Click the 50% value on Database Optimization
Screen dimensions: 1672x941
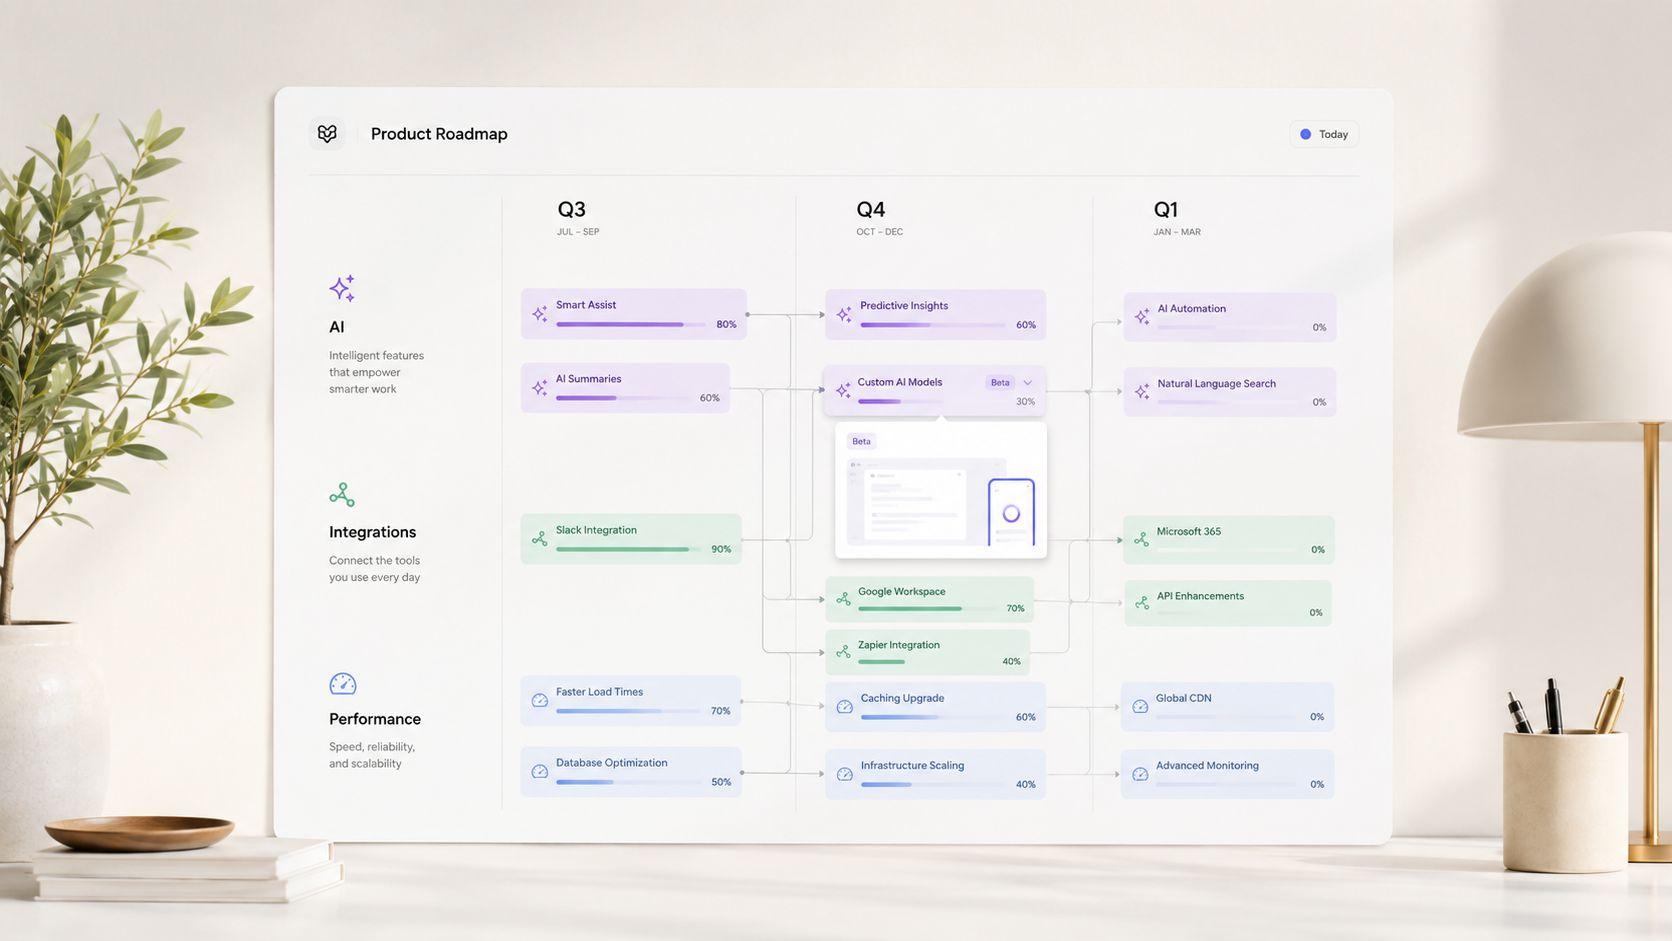coord(721,782)
